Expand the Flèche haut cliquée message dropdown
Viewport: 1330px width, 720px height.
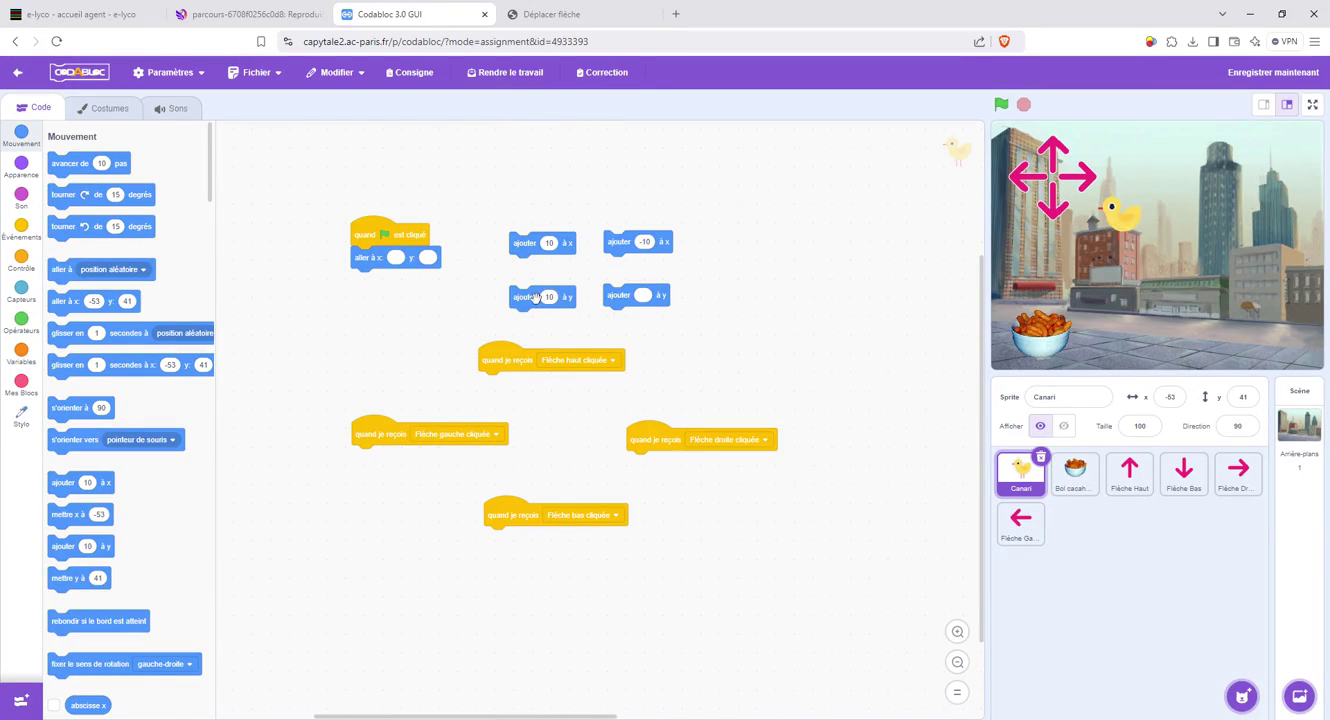point(613,361)
